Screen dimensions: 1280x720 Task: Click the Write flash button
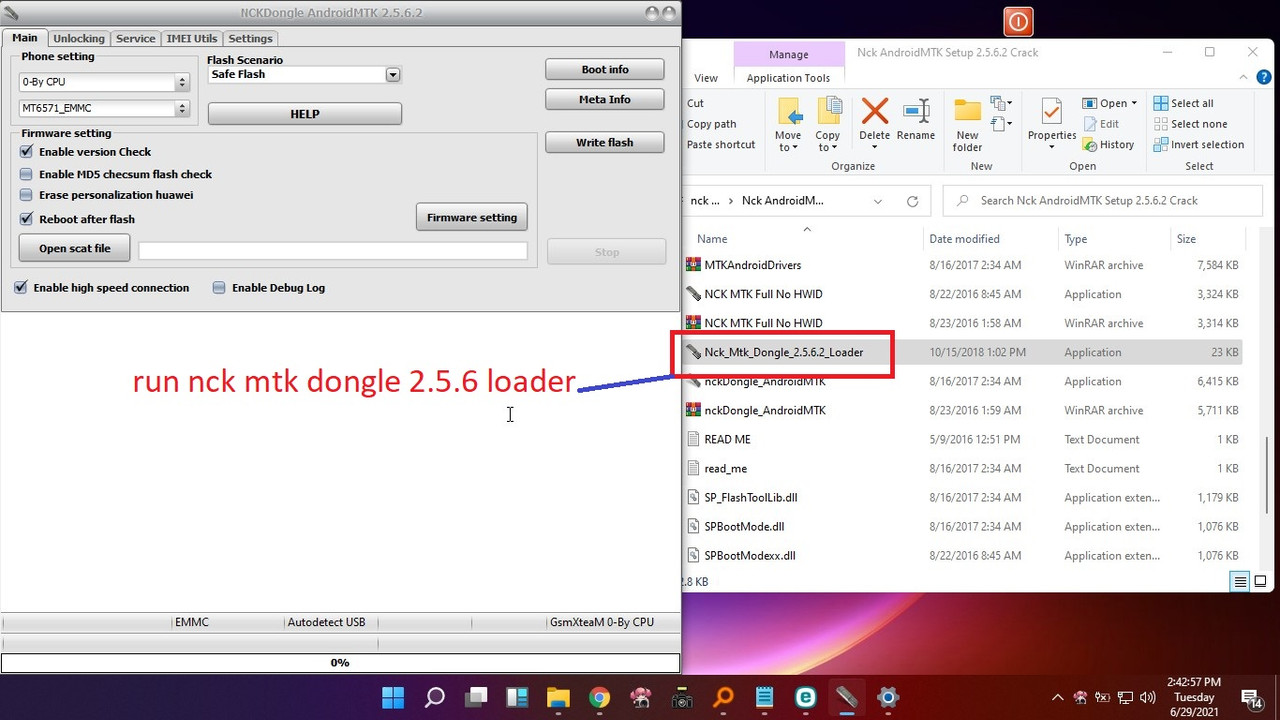(605, 142)
